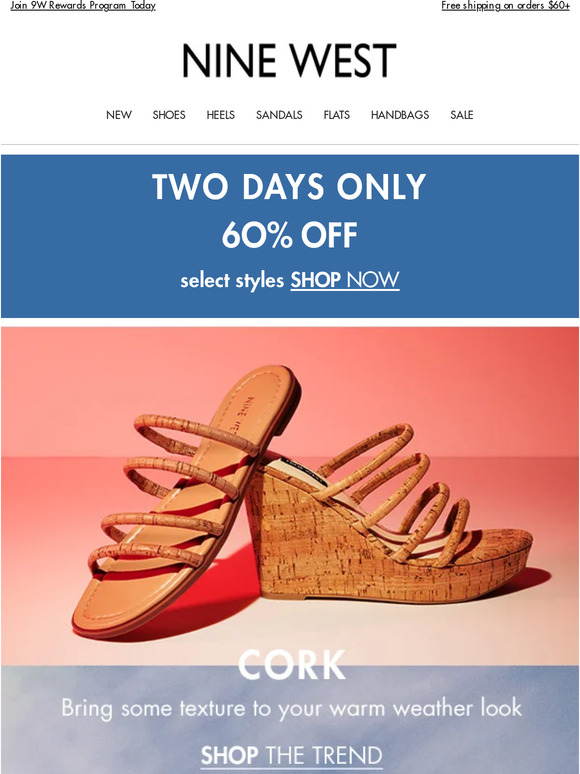Go to the SALE page
The height and width of the screenshot is (774, 580).
point(462,115)
